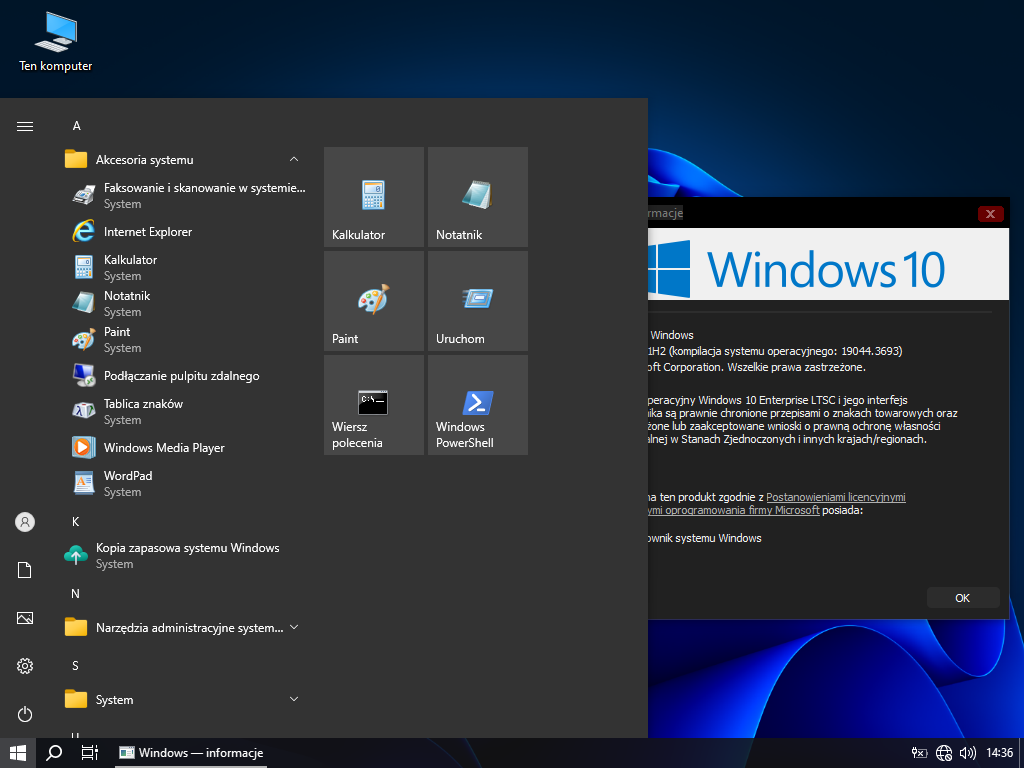Launch Windows Media Player
The image size is (1024, 768).
(164, 448)
